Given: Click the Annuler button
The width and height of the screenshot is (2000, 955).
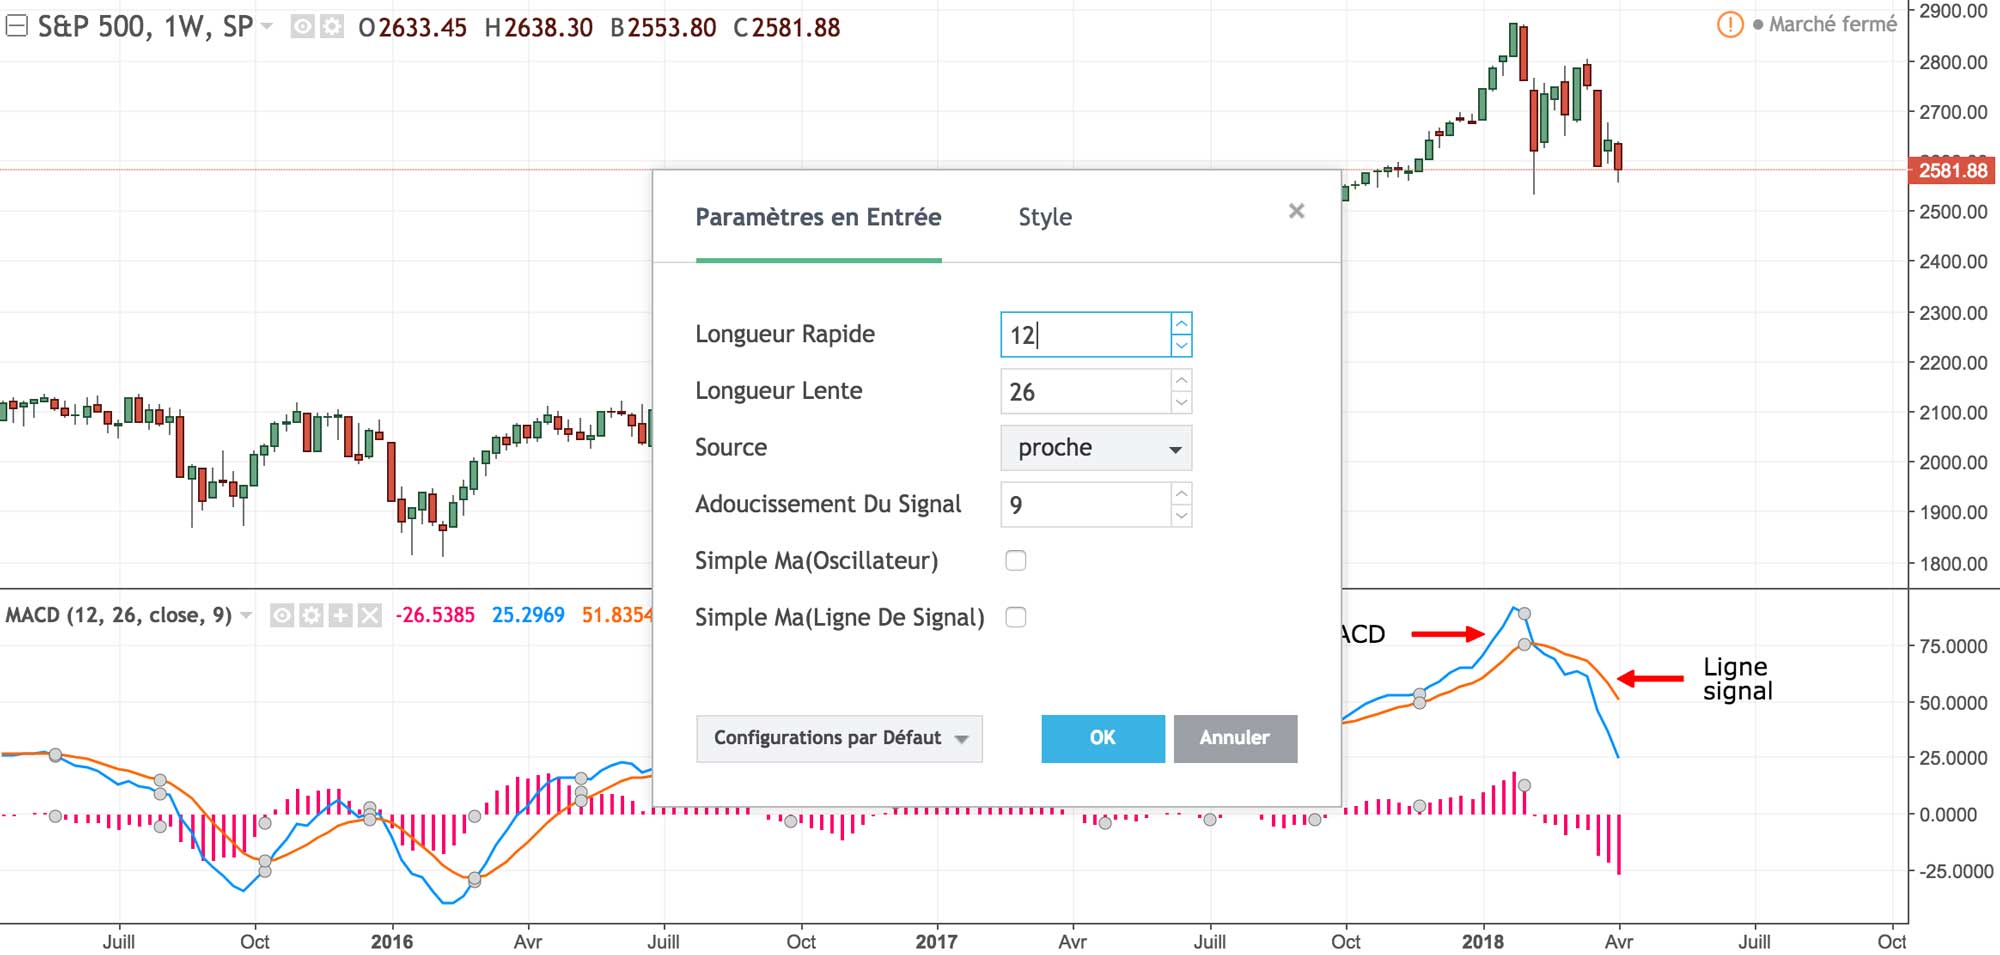Looking at the screenshot, I should point(1235,738).
